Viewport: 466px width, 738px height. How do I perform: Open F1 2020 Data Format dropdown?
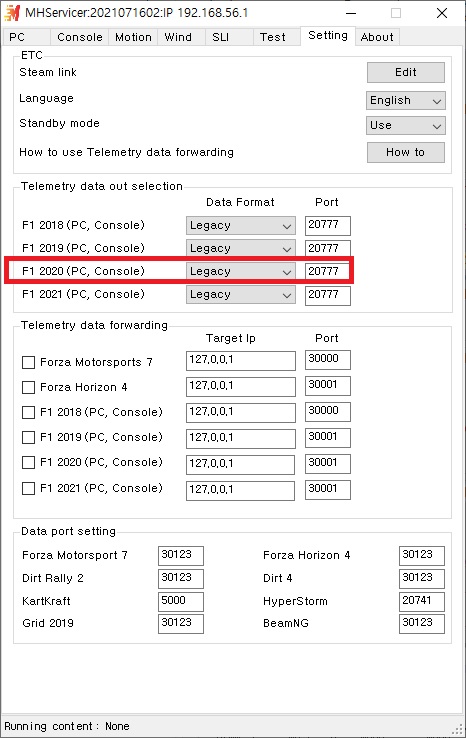tap(241, 272)
